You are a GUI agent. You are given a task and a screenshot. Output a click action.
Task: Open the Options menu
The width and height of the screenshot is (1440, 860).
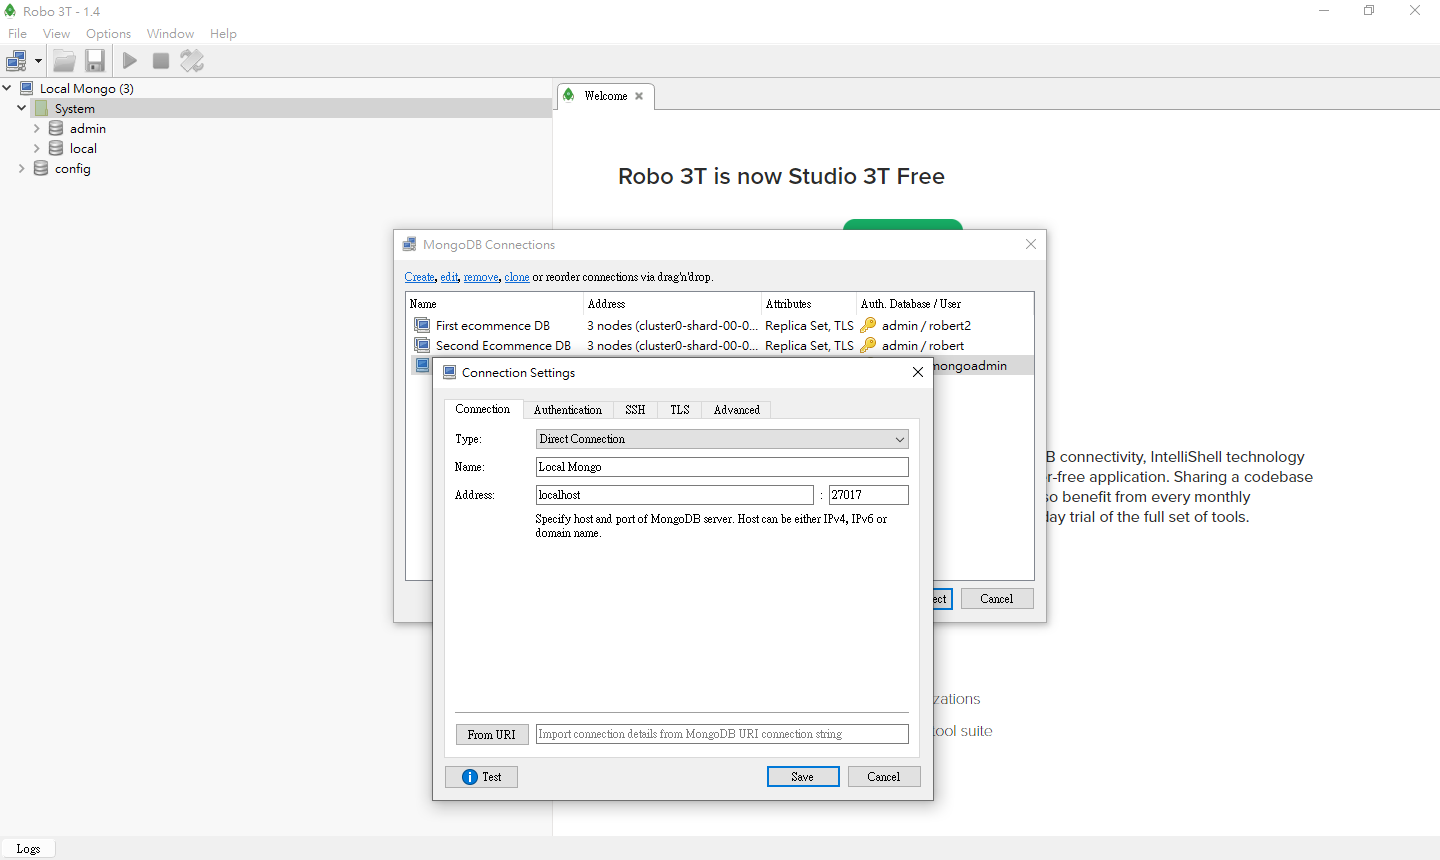pos(108,34)
